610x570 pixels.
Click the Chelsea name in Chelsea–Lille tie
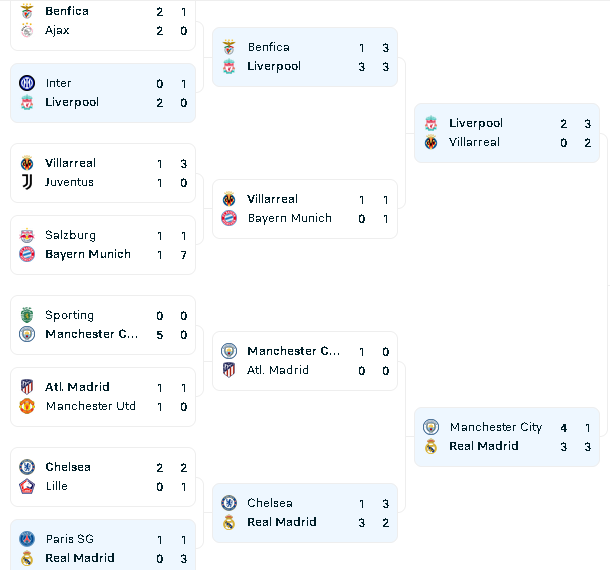tap(68, 467)
